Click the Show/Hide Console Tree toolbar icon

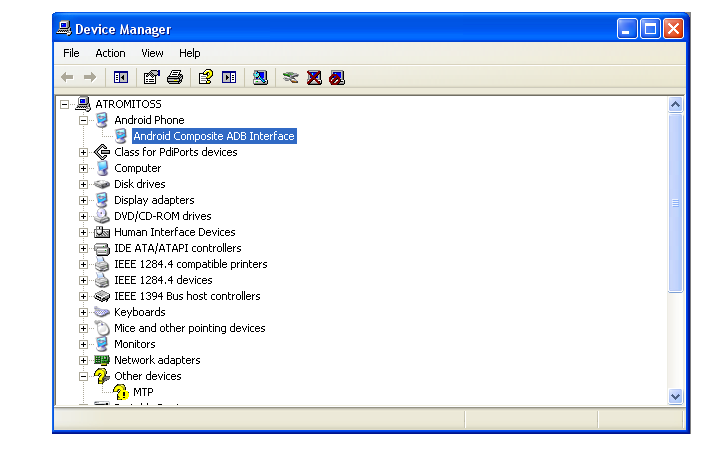[x=121, y=77]
